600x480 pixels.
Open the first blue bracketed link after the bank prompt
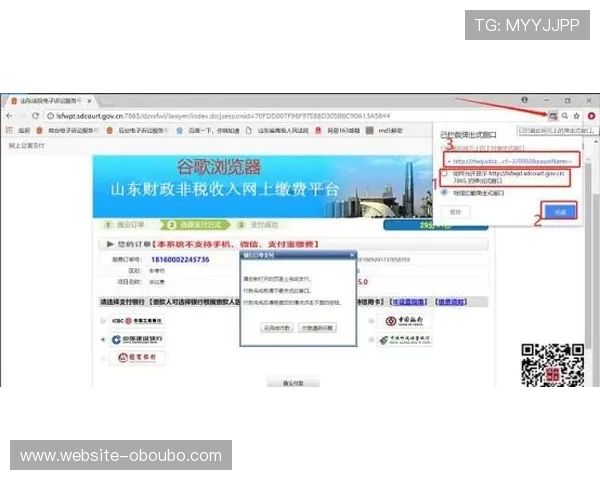click(x=409, y=302)
